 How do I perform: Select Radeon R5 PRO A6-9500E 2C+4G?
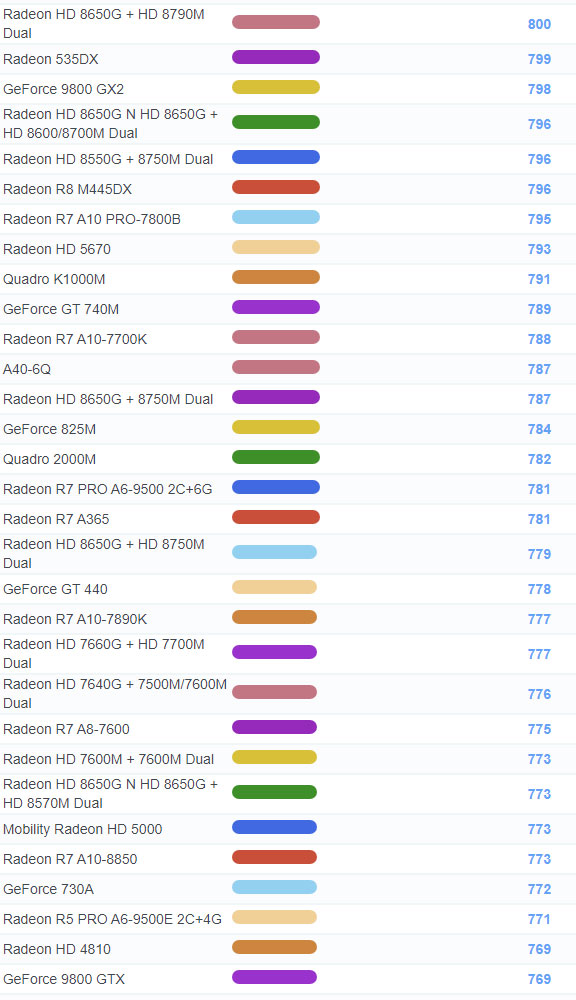(x=112, y=919)
